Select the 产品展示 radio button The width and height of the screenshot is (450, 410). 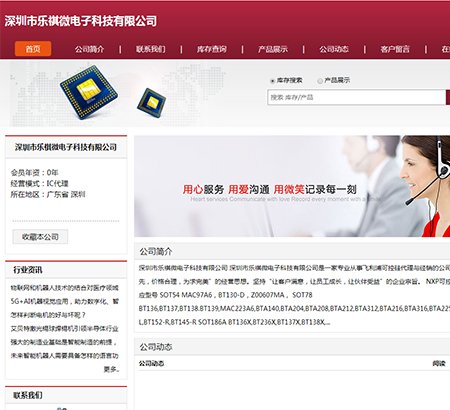(320, 81)
